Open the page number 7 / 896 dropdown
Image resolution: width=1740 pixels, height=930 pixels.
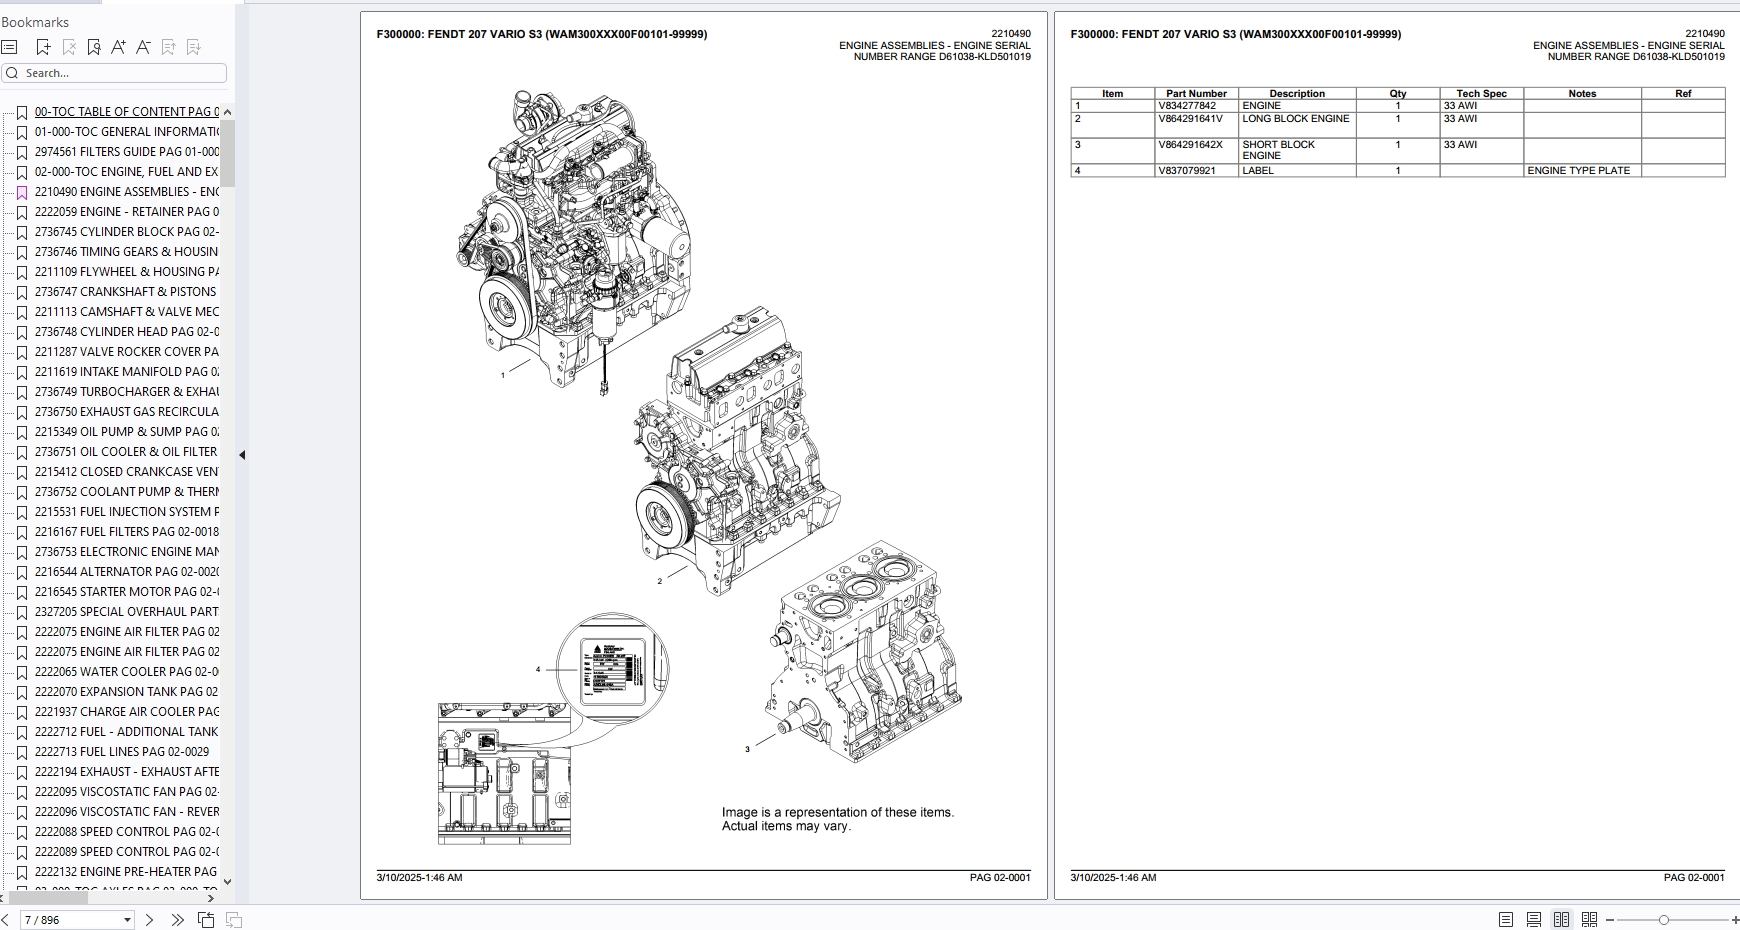click(127, 920)
